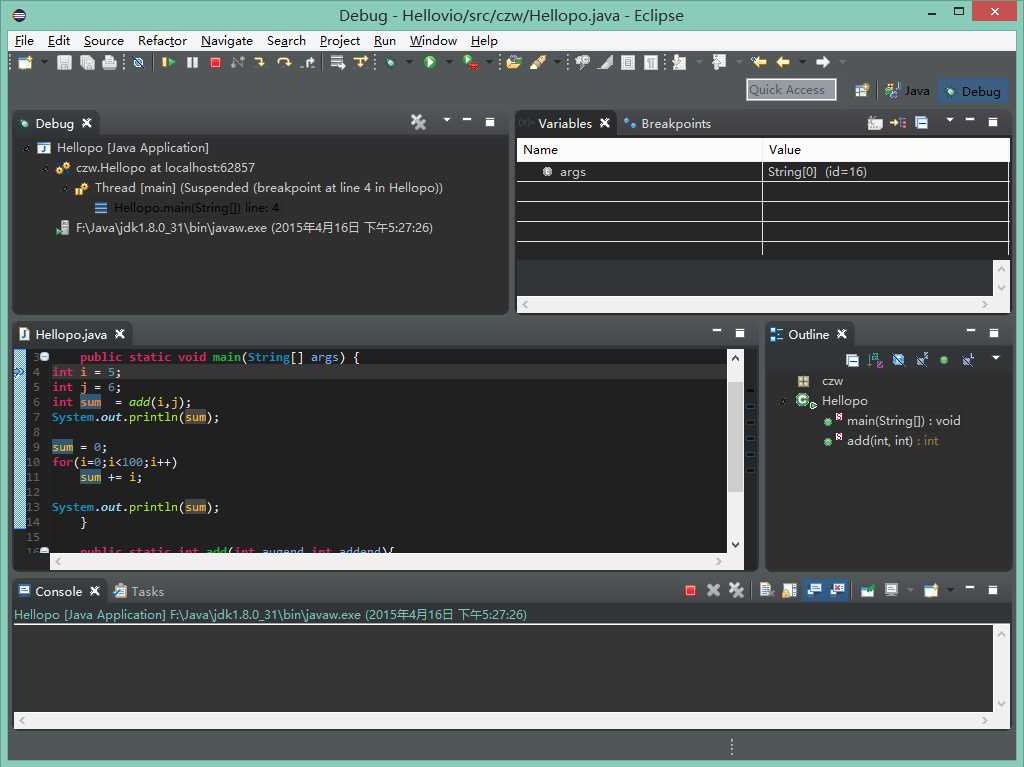This screenshot has width=1024, height=767.
Task: Switch to the Breakpoints tab
Action: pos(667,123)
